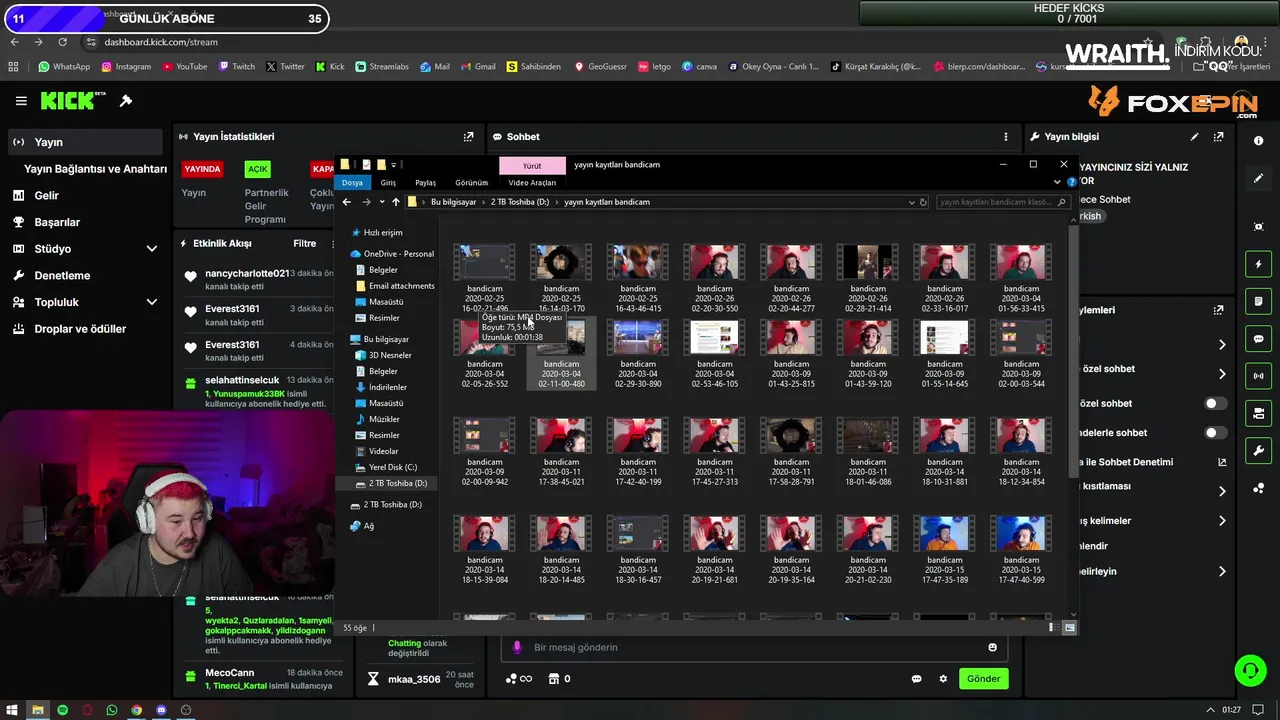Image resolution: width=1280 pixels, height=720 pixels.
Task: Pop out the Yayın İstatistikleri panel
Action: (468, 137)
